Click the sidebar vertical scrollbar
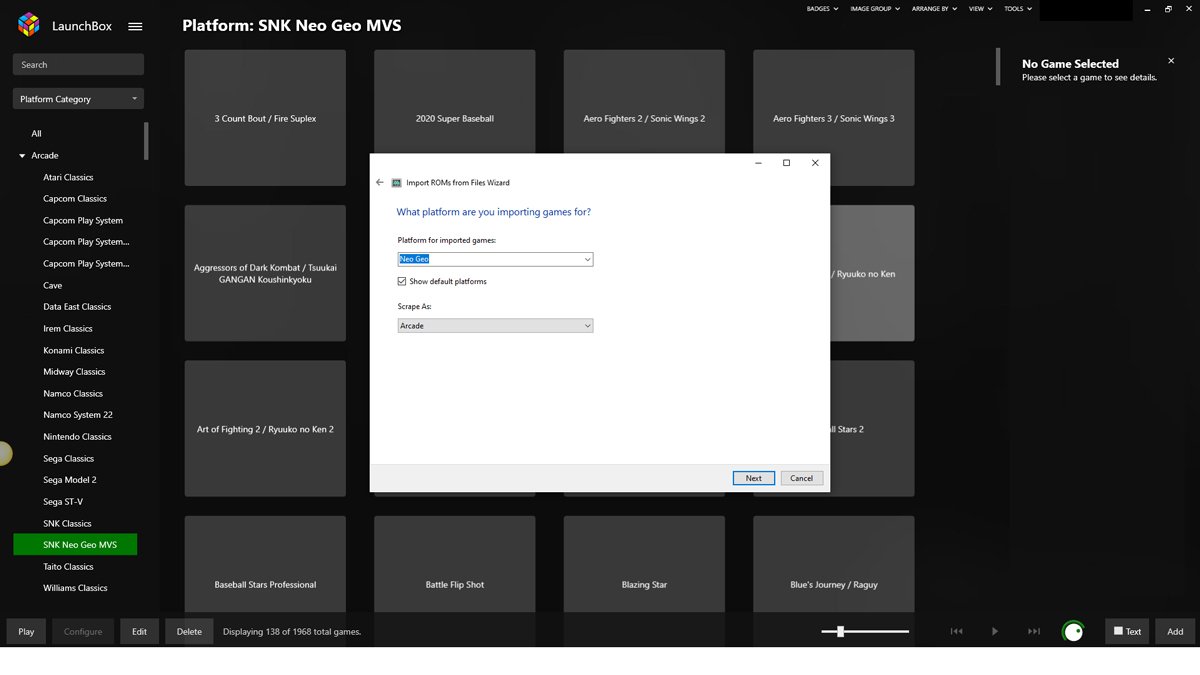Image resolution: width=1200 pixels, height=675 pixels. tap(147, 141)
